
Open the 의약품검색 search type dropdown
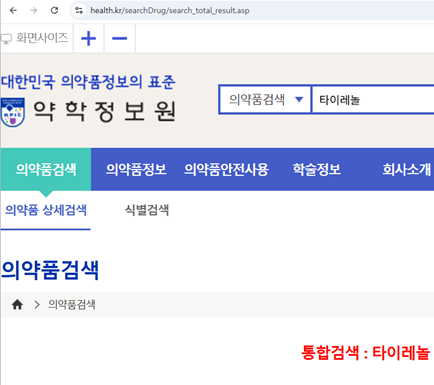(265, 99)
